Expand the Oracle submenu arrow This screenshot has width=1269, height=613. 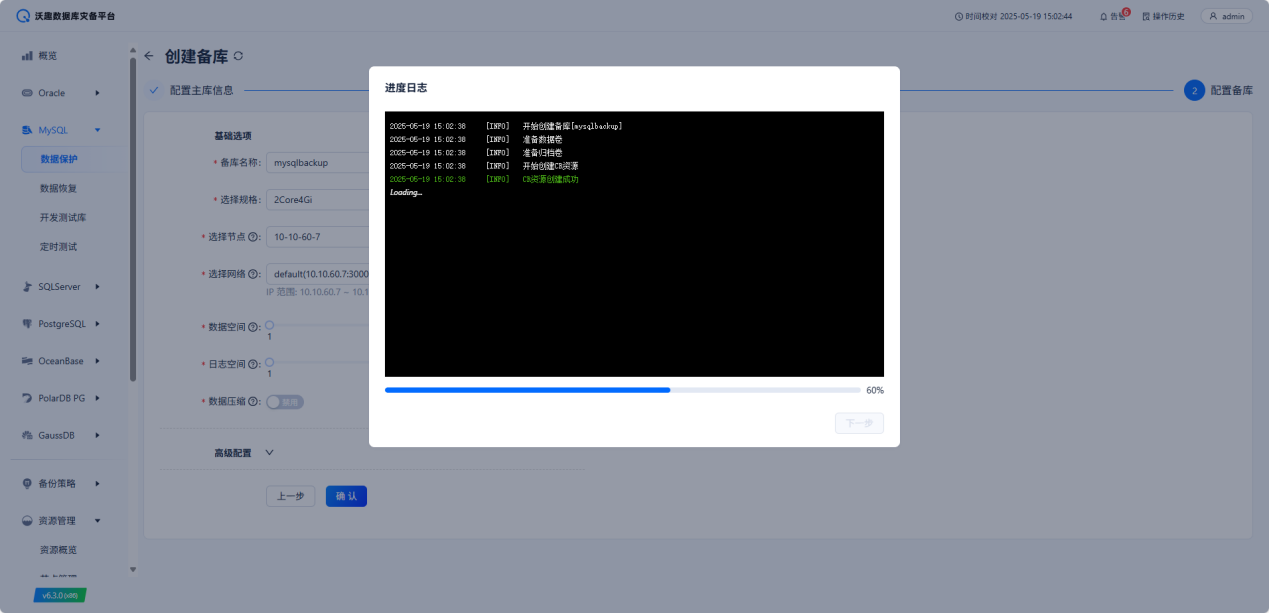(x=97, y=93)
